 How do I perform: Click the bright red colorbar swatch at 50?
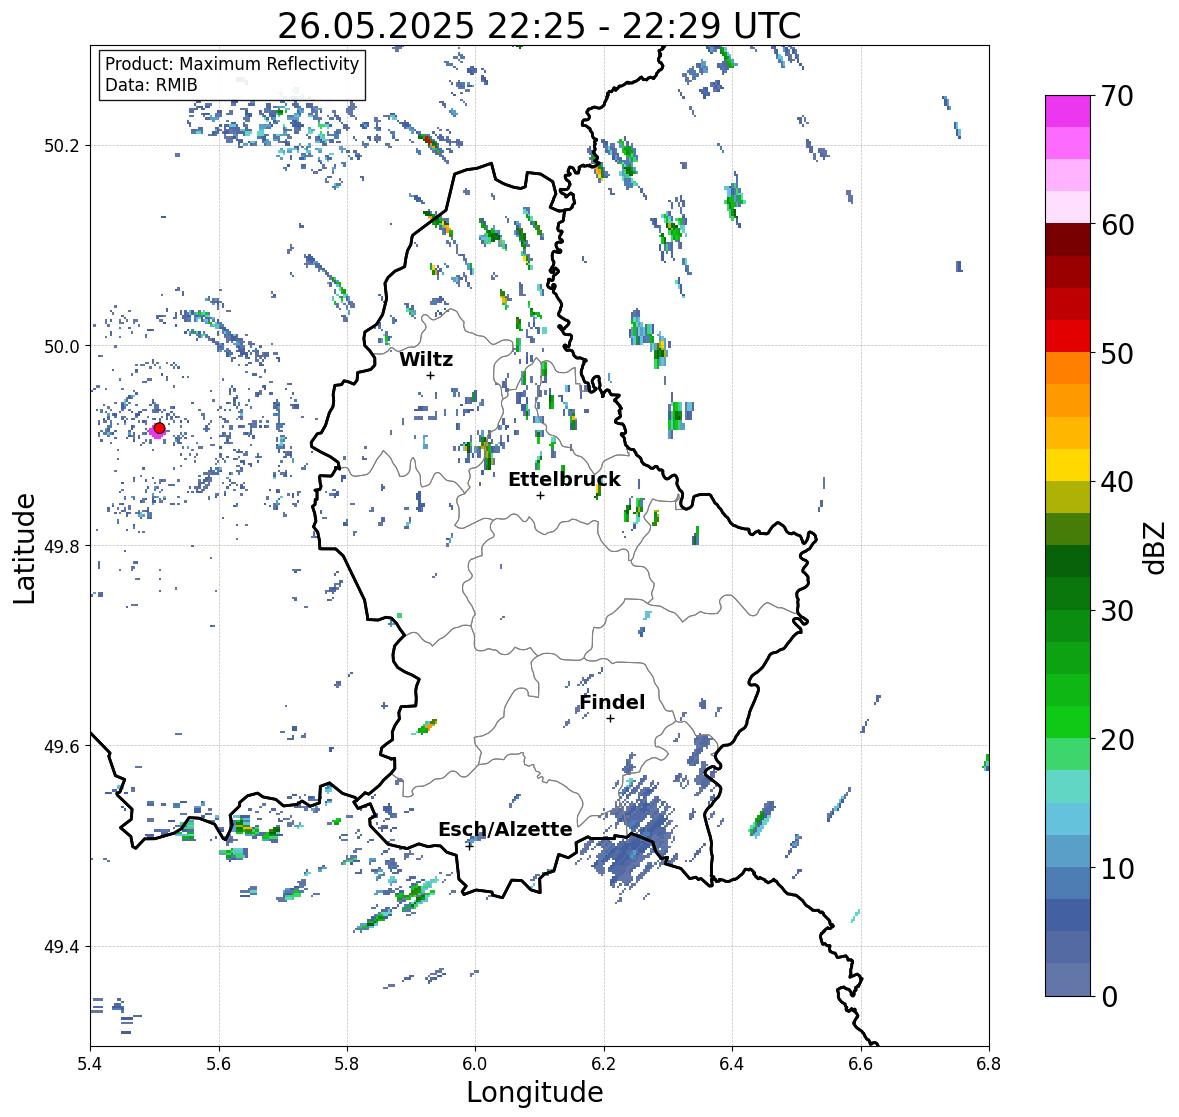click(x=1068, y=336)
